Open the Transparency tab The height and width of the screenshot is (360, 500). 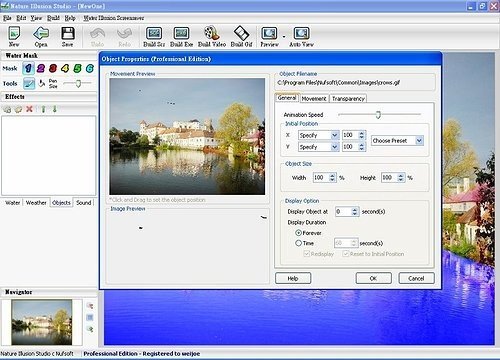click(348, 99)
